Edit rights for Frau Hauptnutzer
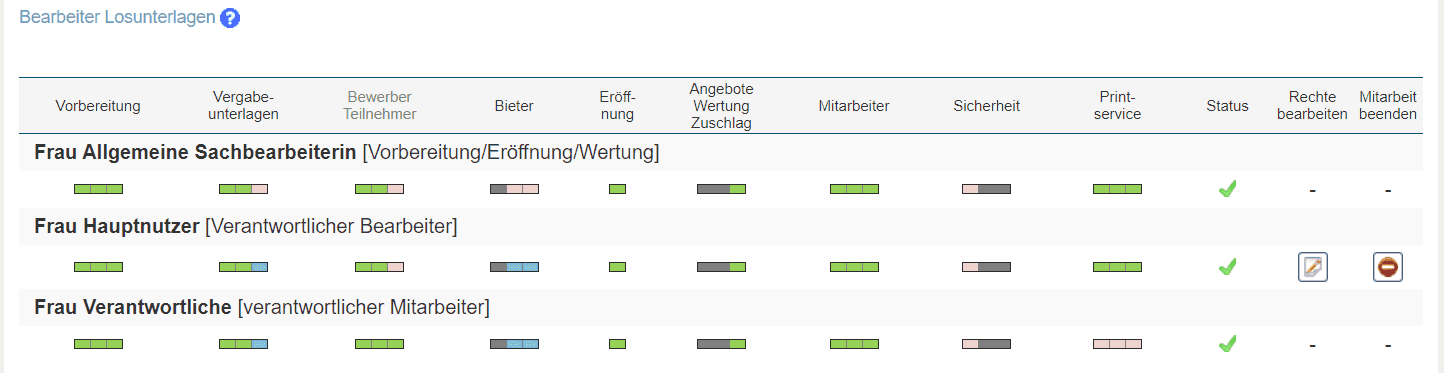Image resolution: width=1444 pixels, height=373 pixels. (x=1313, y=267)
